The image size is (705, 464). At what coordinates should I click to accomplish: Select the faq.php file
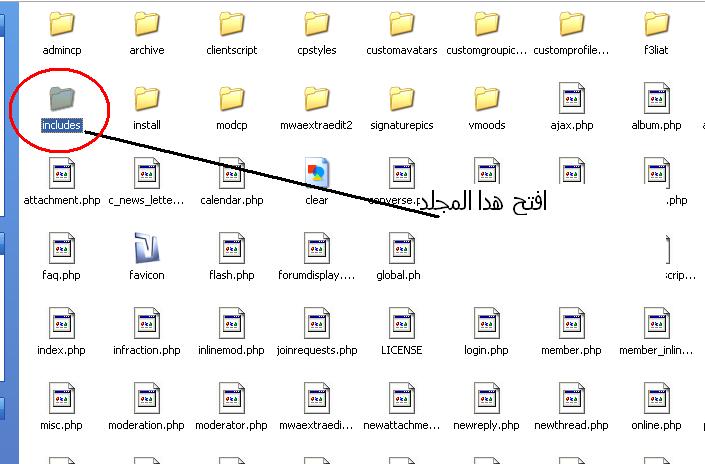click(x=62, y=248)
